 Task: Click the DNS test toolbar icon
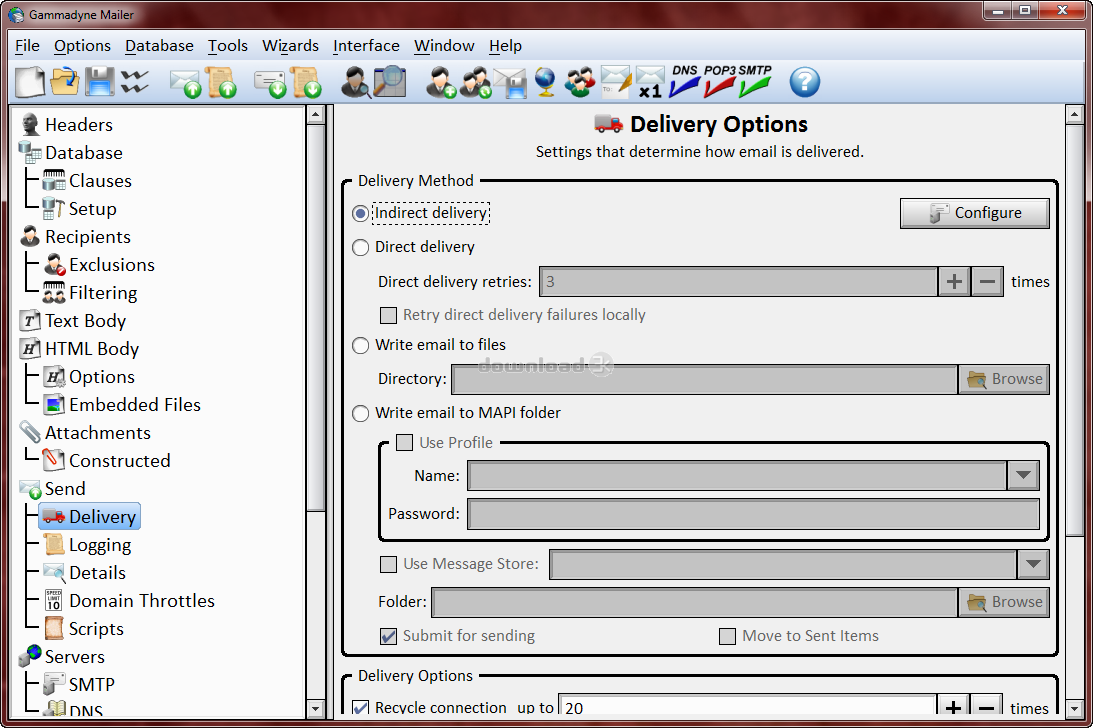coord(685,82)
